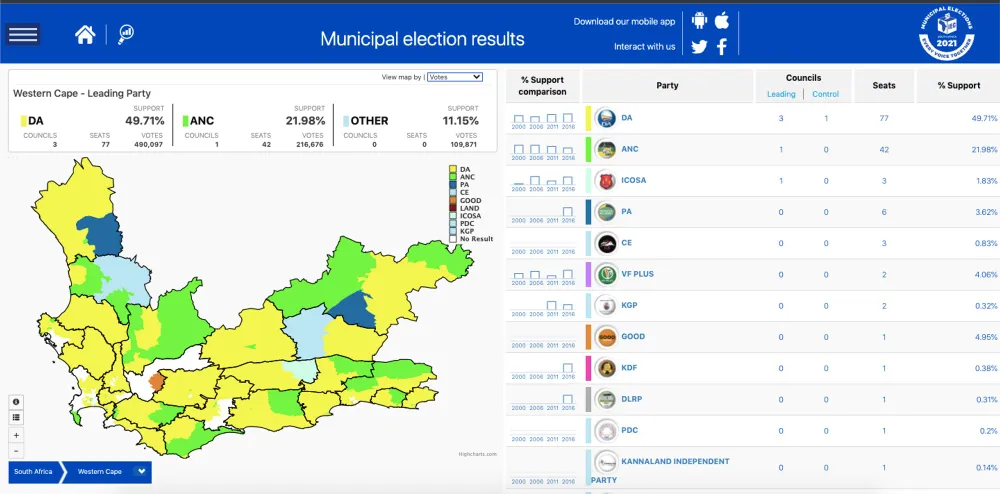This screenshot has width=1000, height=494.
Task: Toggle DA in the map legend
Action: pyautogui.click(x=465, y=169)
